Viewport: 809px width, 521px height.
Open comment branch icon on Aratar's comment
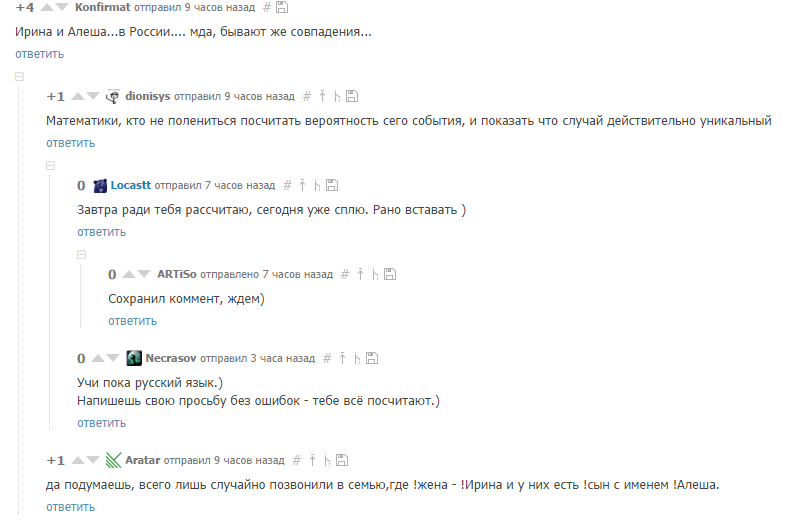pyautogui.click(x=327, y=460)
